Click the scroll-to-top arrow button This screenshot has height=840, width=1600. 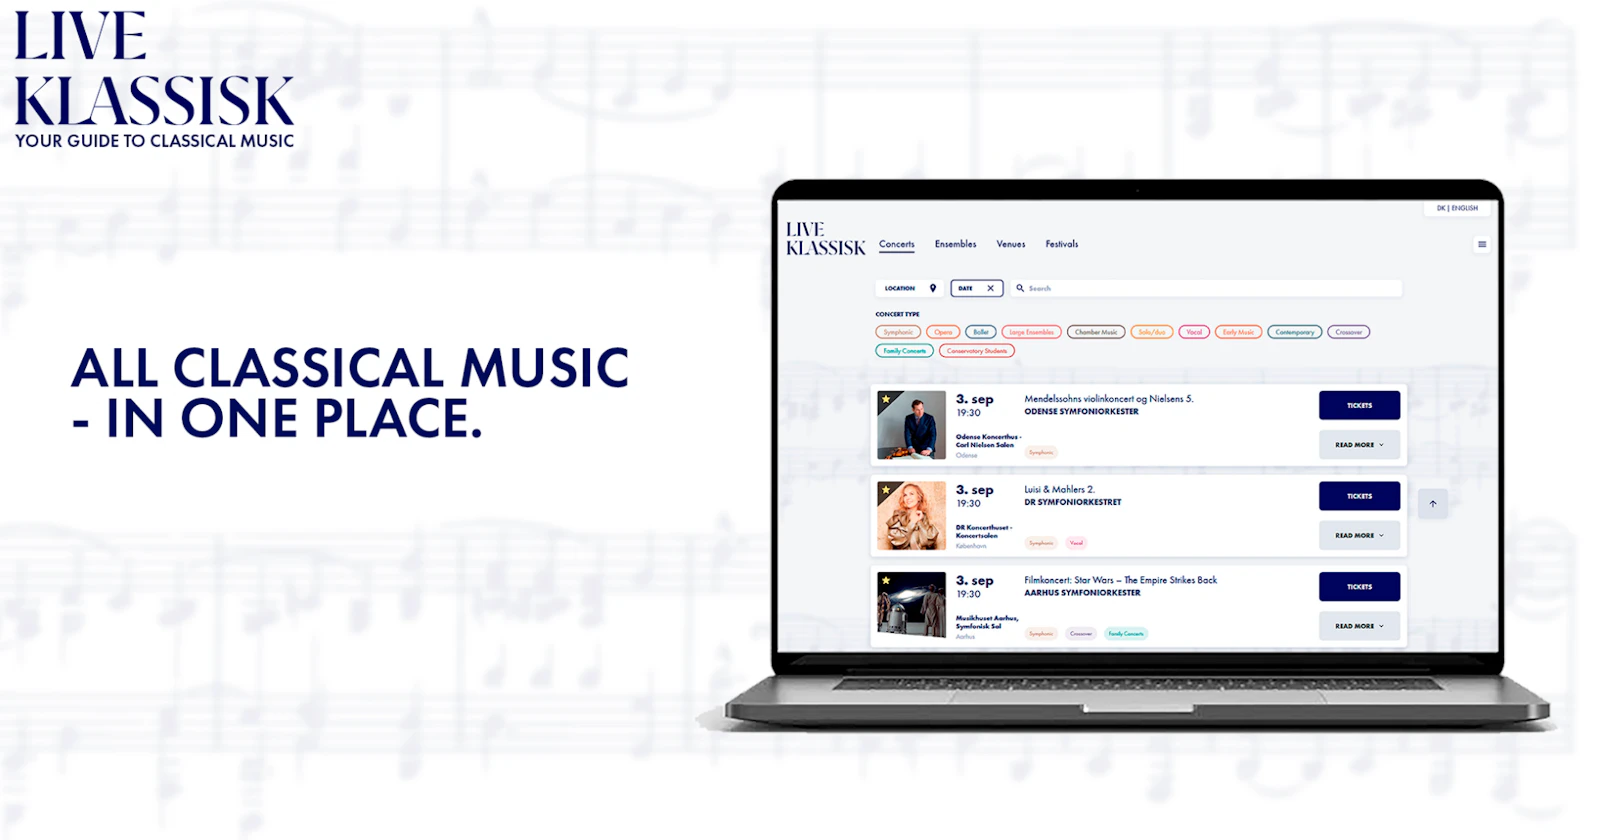click(x=1433, y=504)
